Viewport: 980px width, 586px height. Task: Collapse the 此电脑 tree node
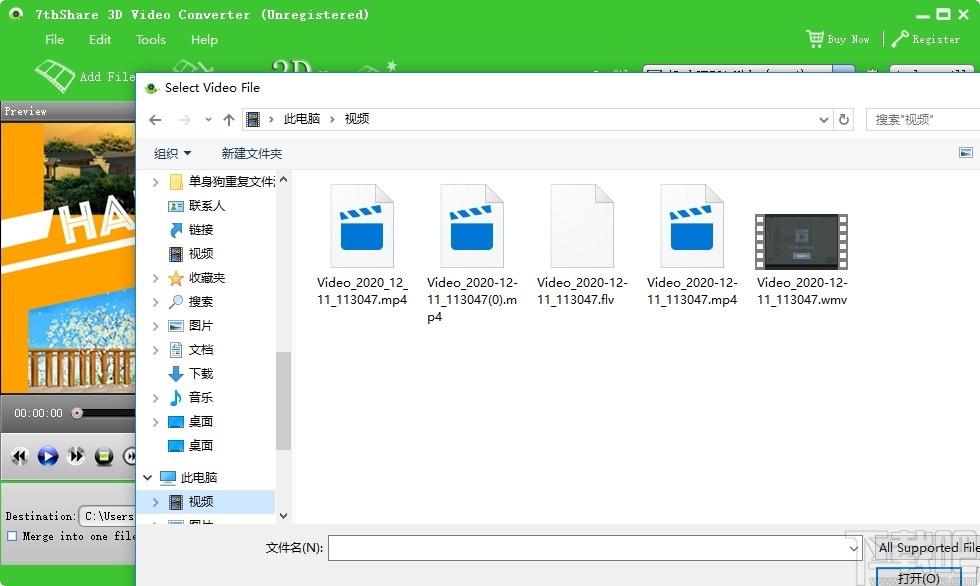(148, 477)
